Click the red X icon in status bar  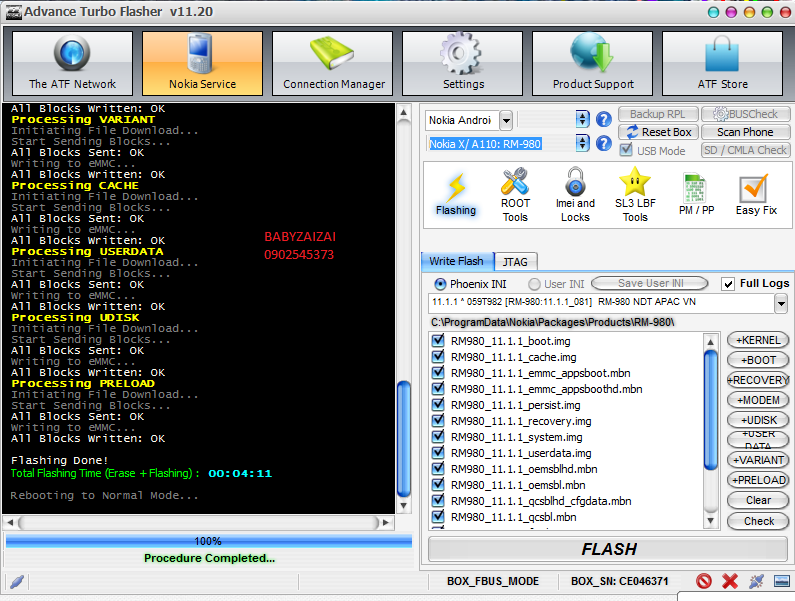730,581
